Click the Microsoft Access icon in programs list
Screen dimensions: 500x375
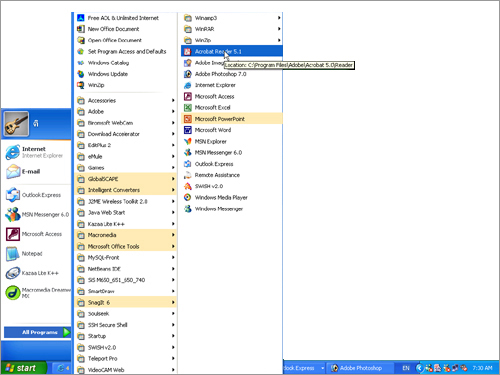(x=188, y=96)
